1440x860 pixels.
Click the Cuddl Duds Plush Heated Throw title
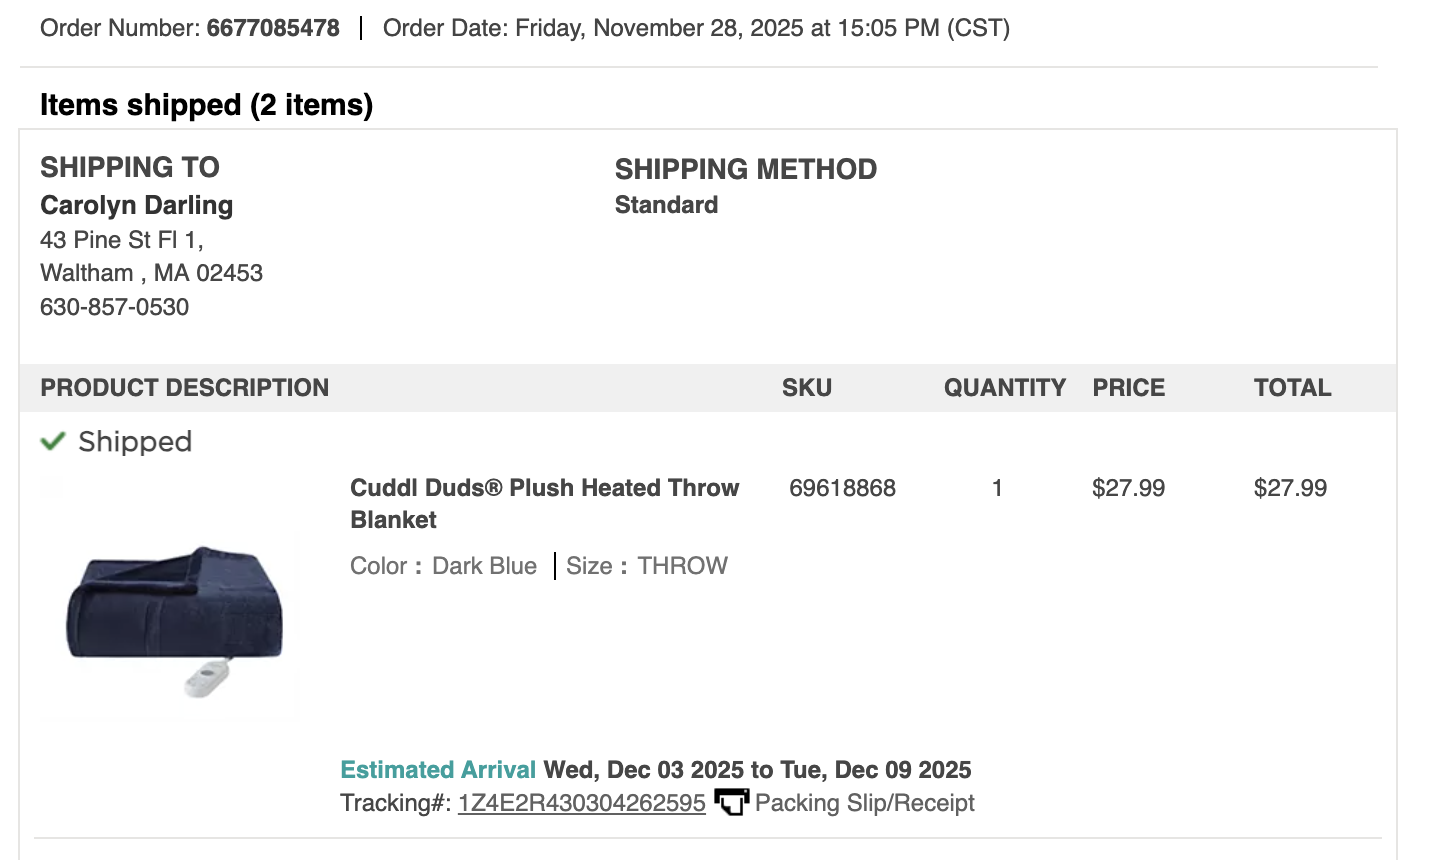545,504
